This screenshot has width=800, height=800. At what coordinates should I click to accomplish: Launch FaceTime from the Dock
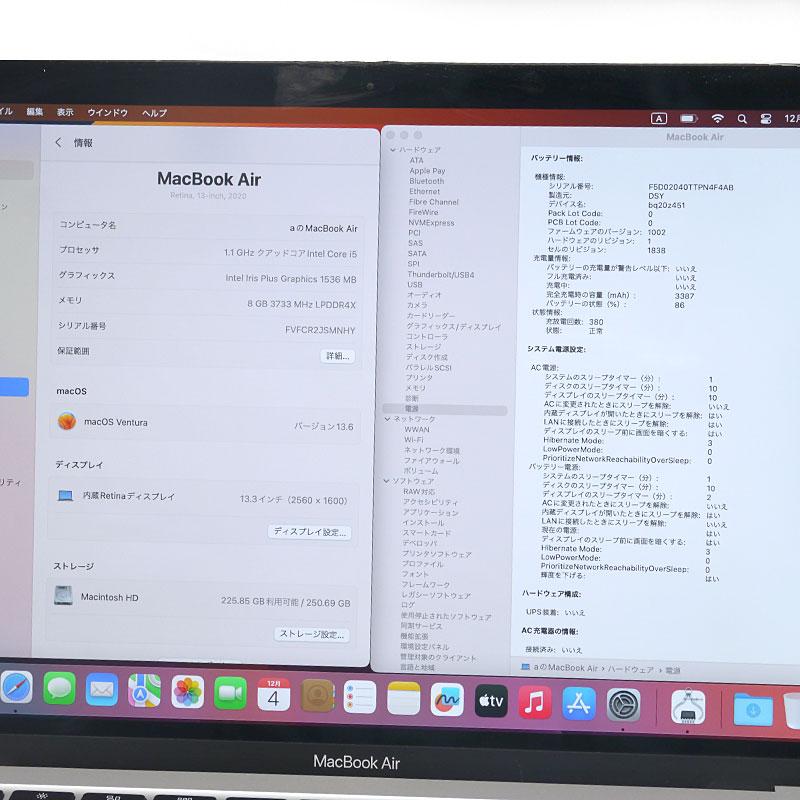(x=230, y=693)
